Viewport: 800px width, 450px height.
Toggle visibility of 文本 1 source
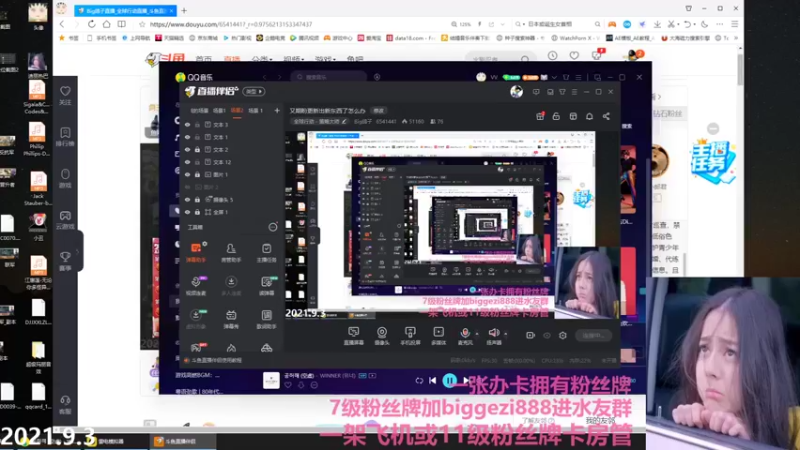(x=187, y=137)
